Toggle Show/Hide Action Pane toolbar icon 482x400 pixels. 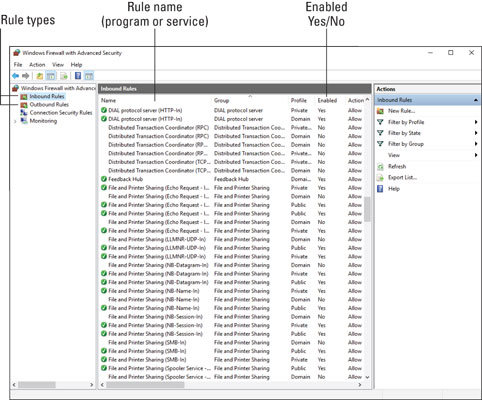pos(89,76)
